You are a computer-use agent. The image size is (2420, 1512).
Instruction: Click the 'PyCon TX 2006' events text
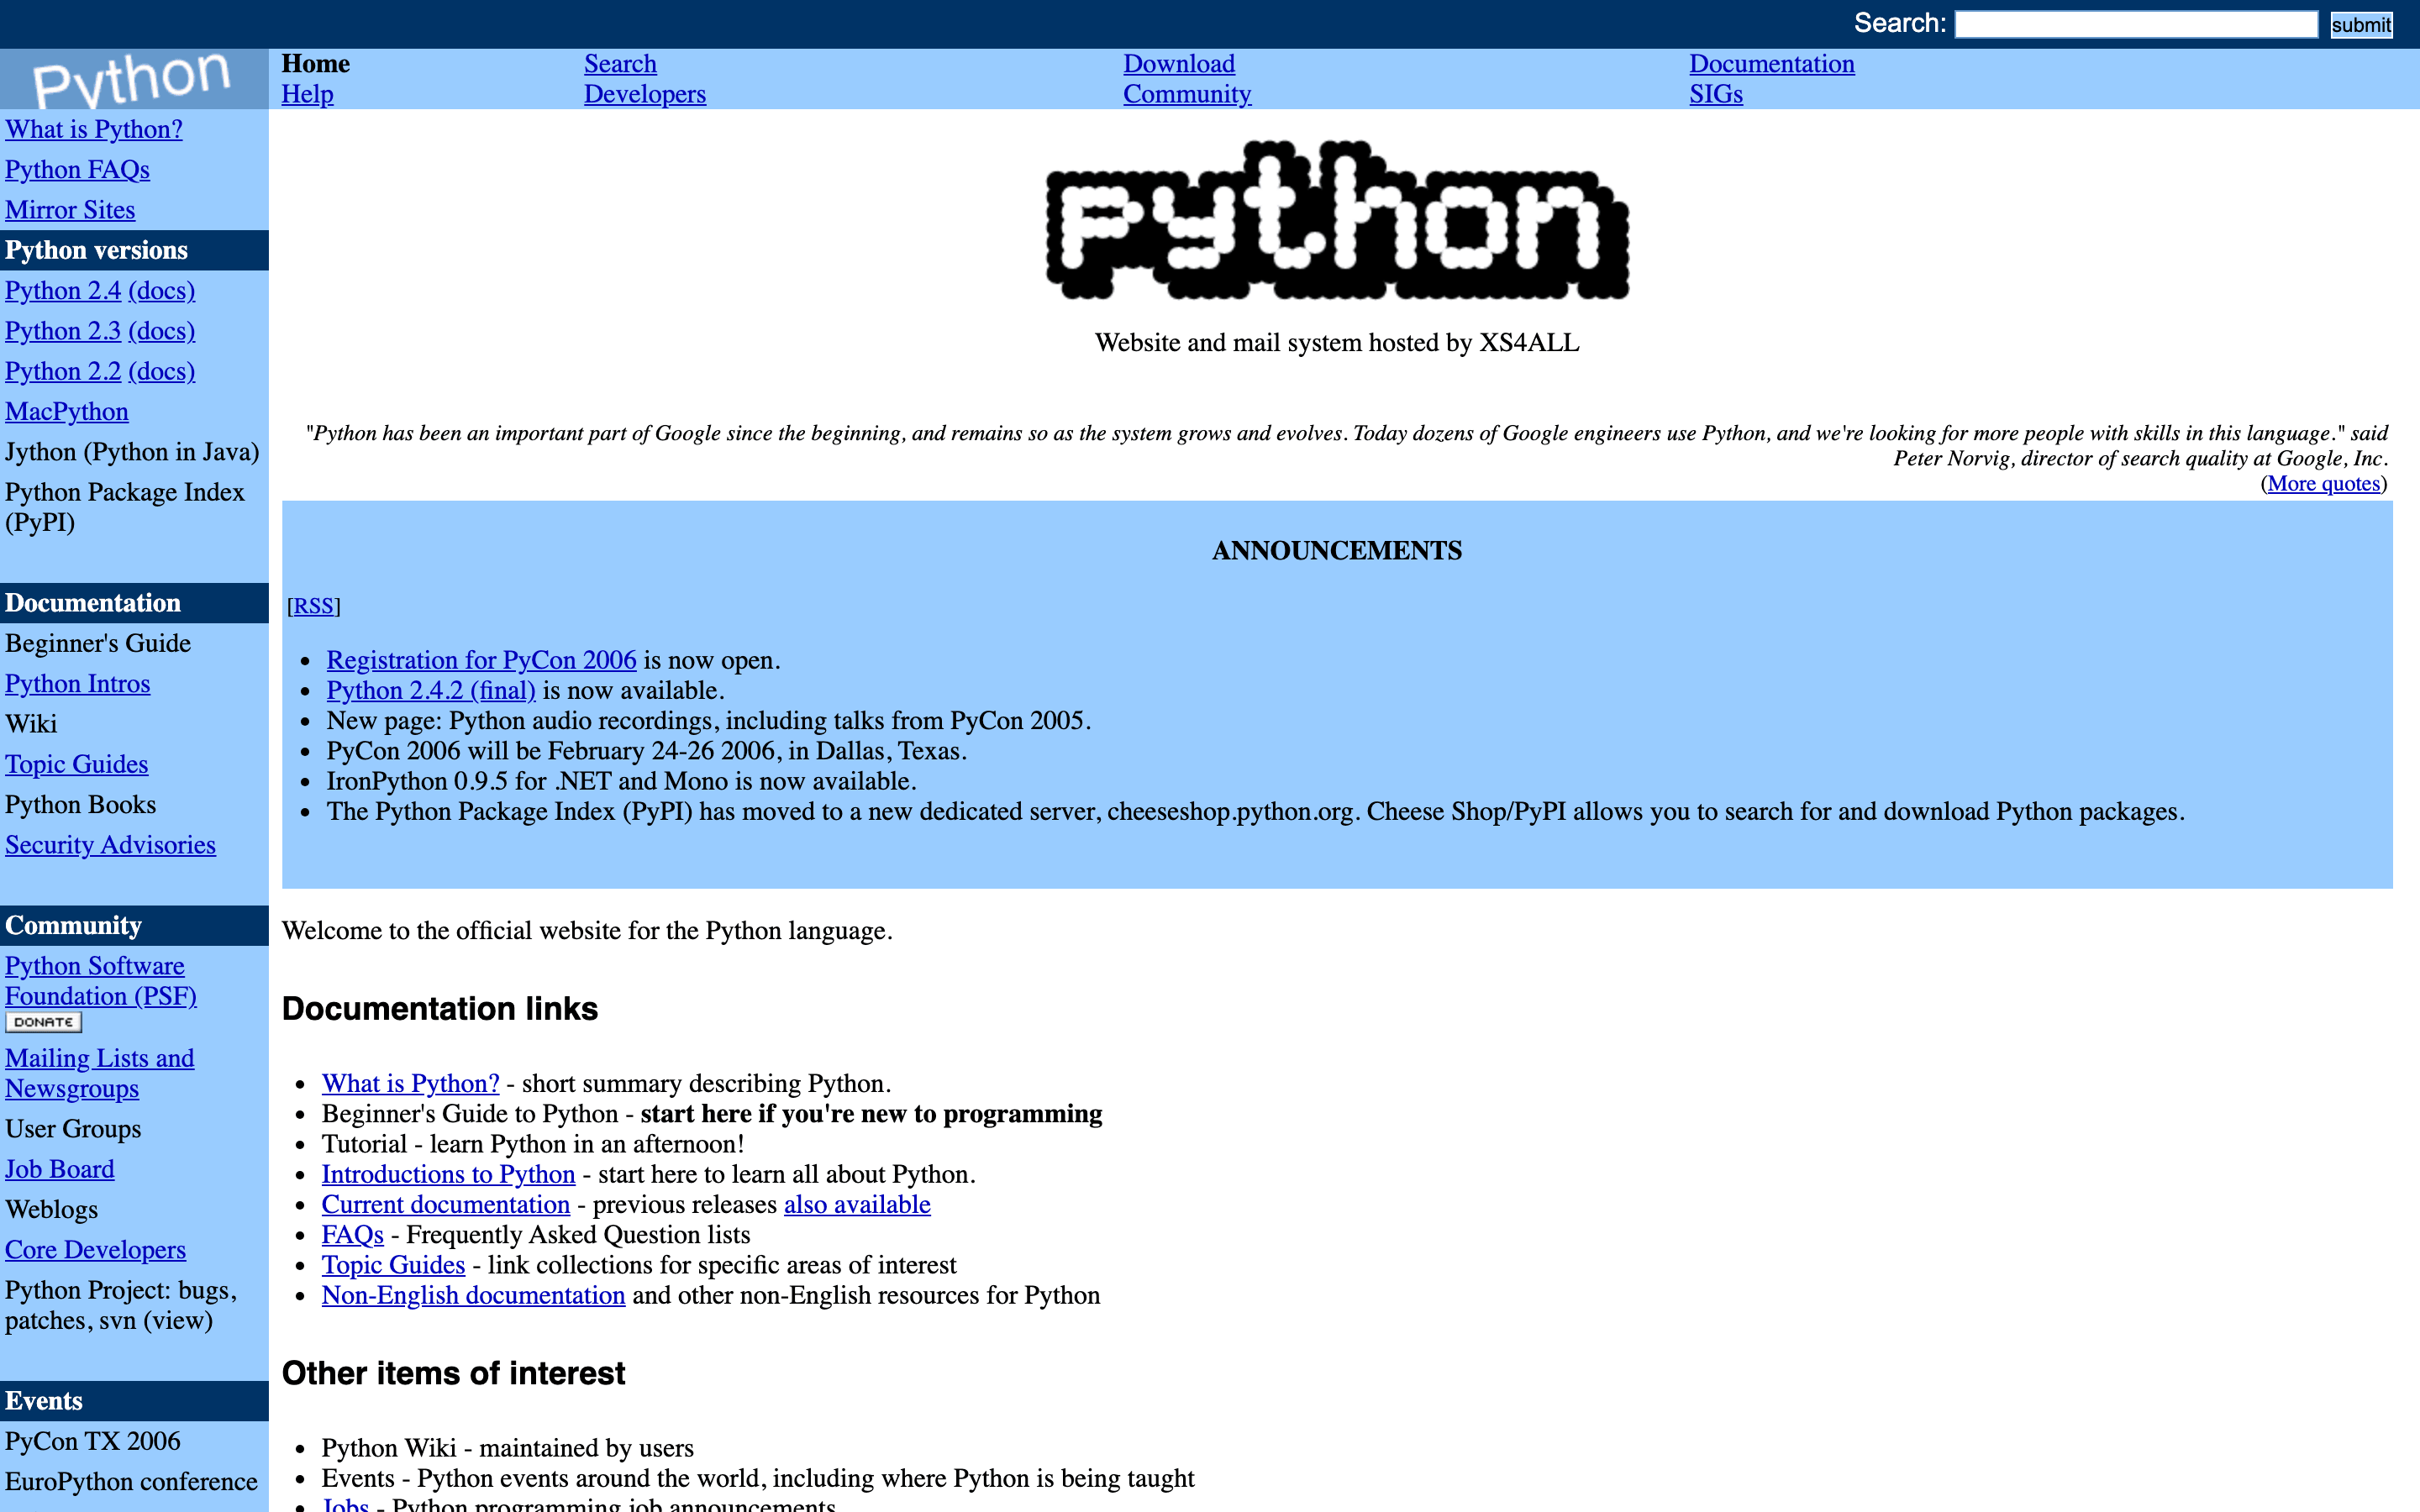(x=93, y=1441)
